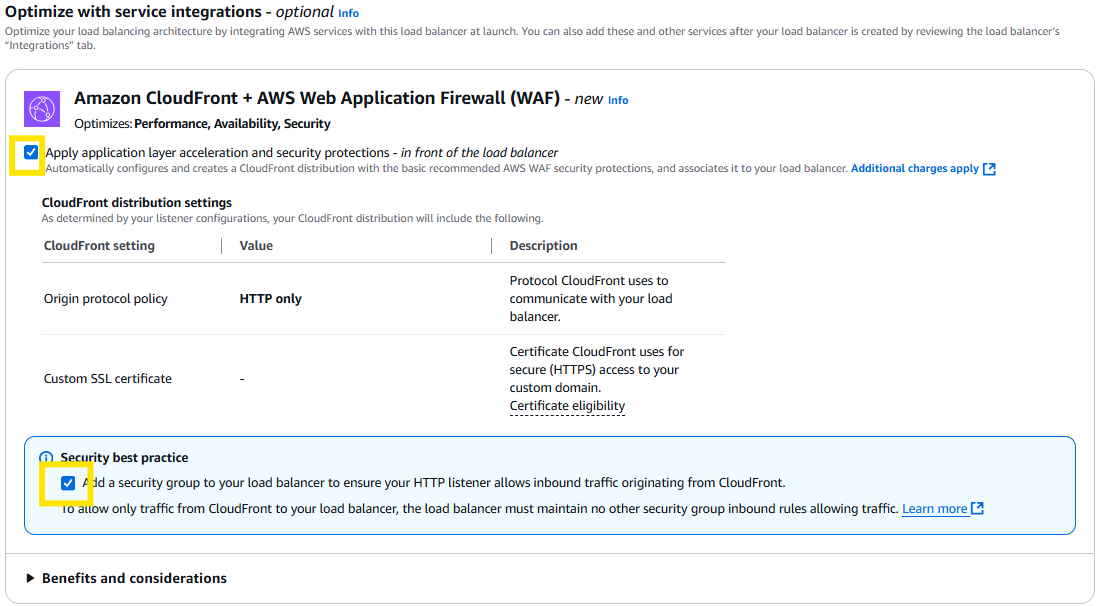
Task: Click the external link icon after Additional charges apply
Action: click(989, 169)
